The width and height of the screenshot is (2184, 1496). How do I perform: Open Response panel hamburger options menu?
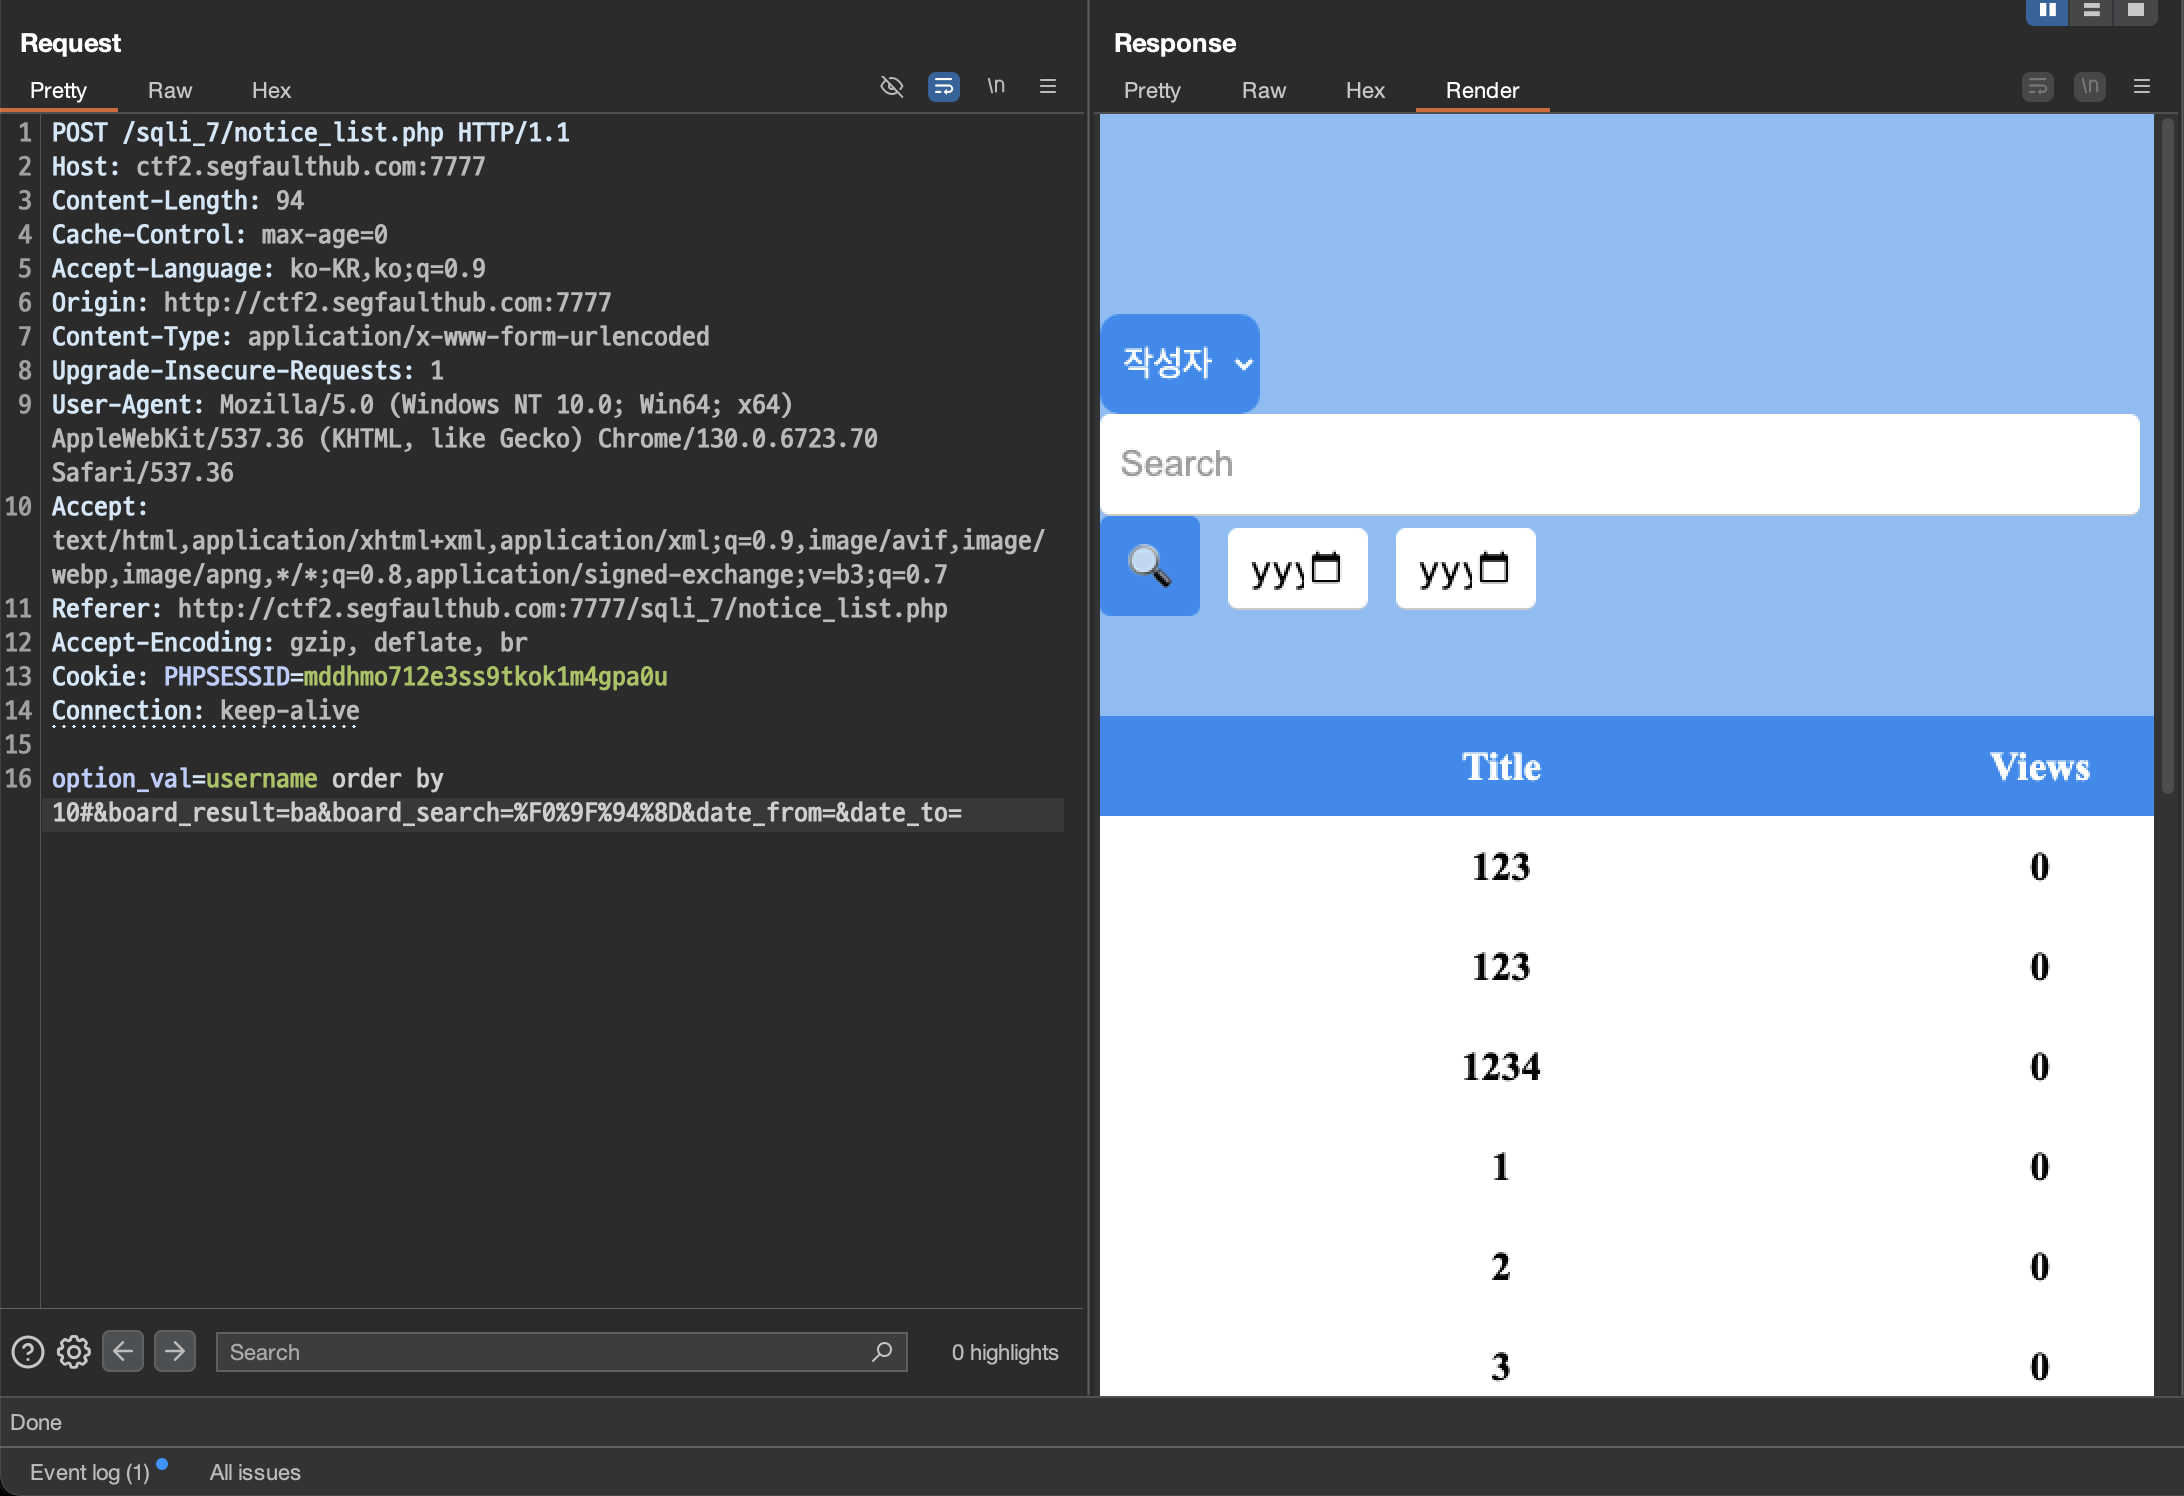(x=2141, y=87)
